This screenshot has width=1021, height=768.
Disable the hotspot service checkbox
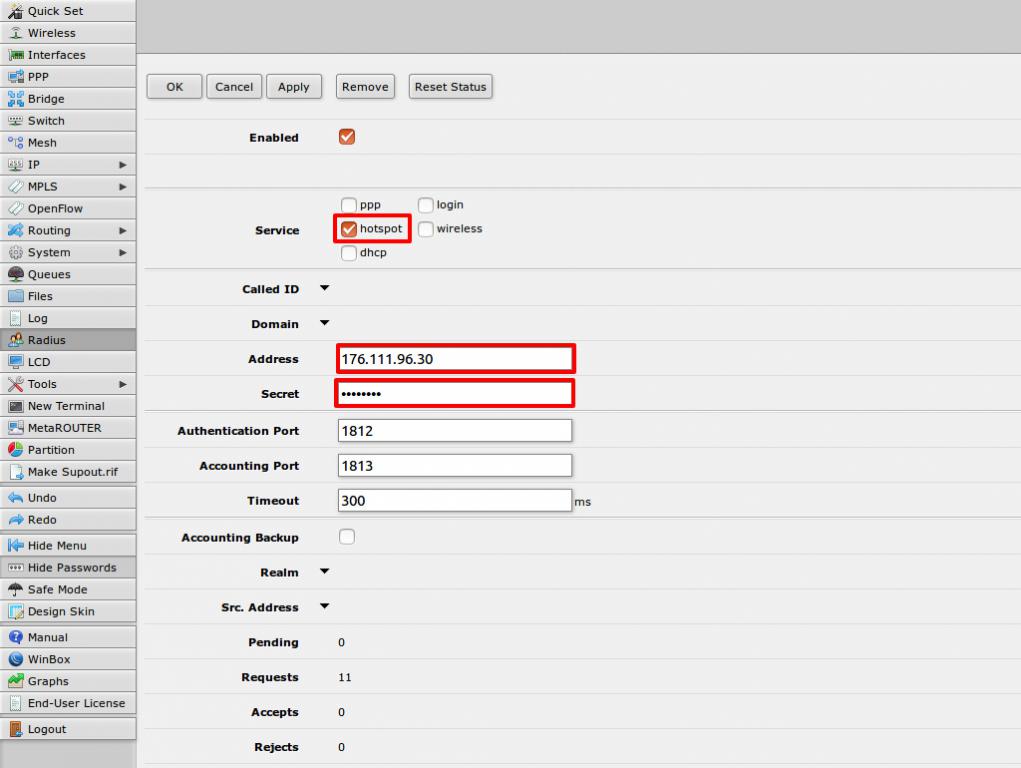click(x=348, y=228)
